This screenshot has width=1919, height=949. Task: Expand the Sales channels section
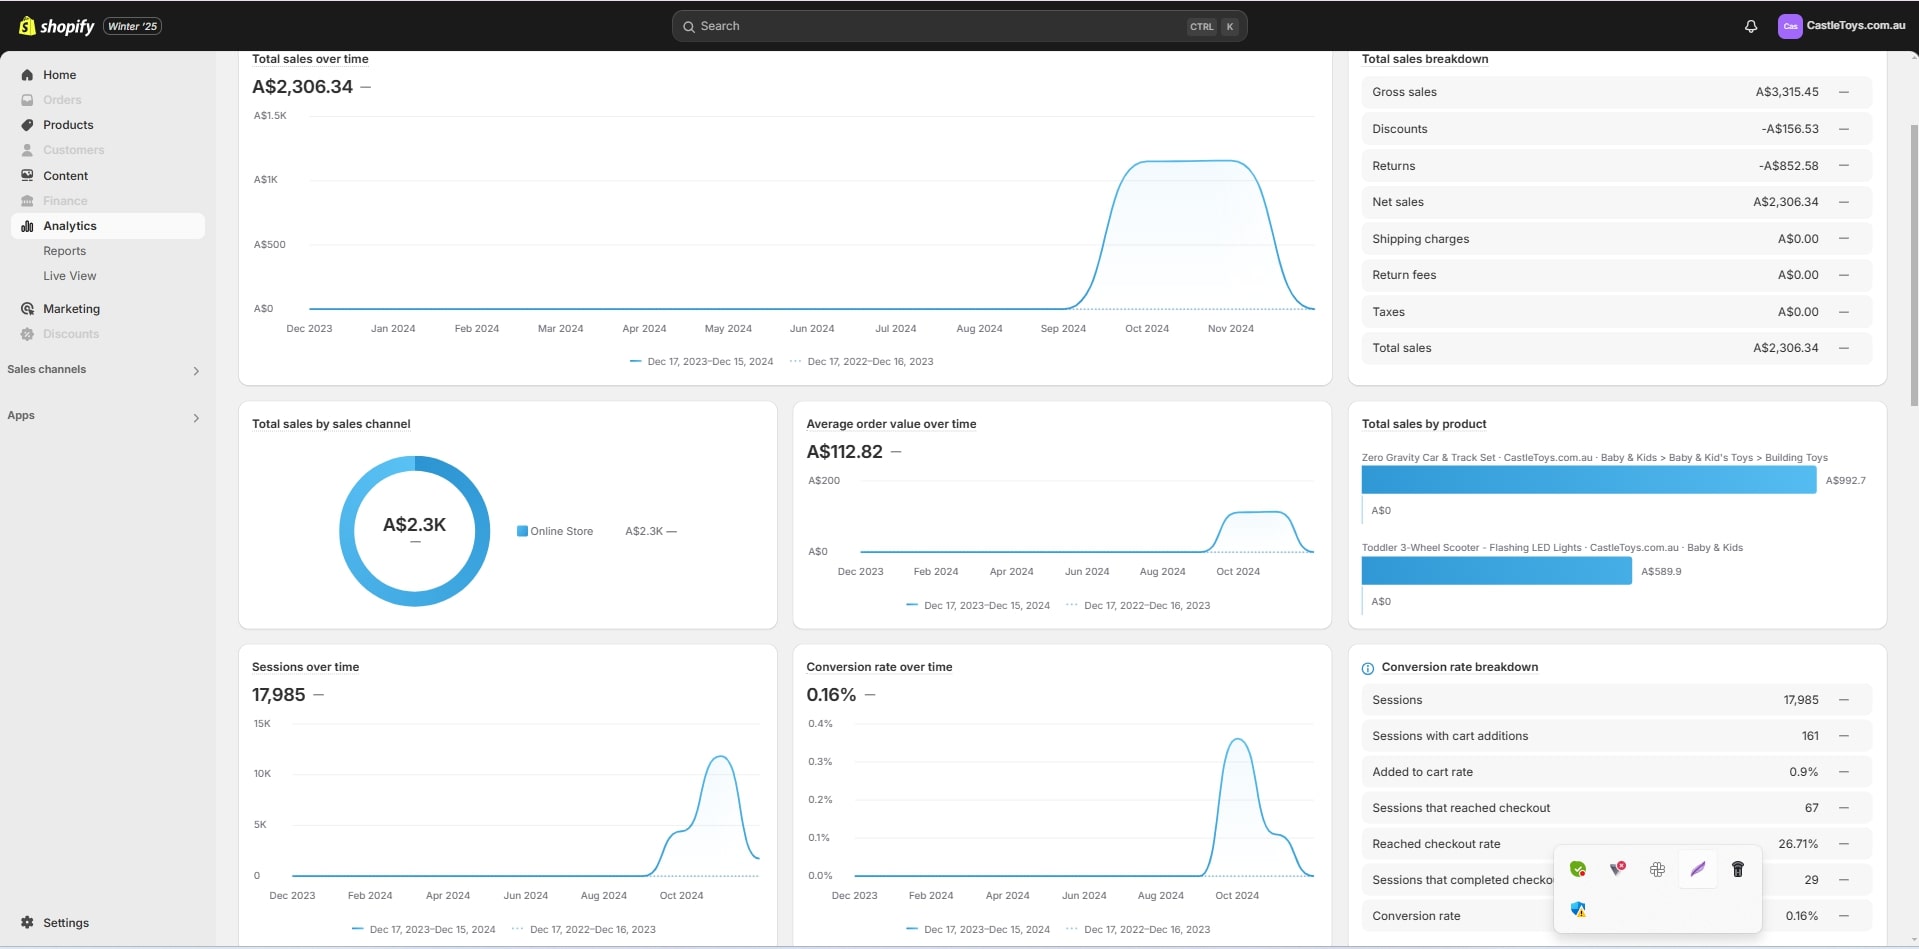point(196,371)
